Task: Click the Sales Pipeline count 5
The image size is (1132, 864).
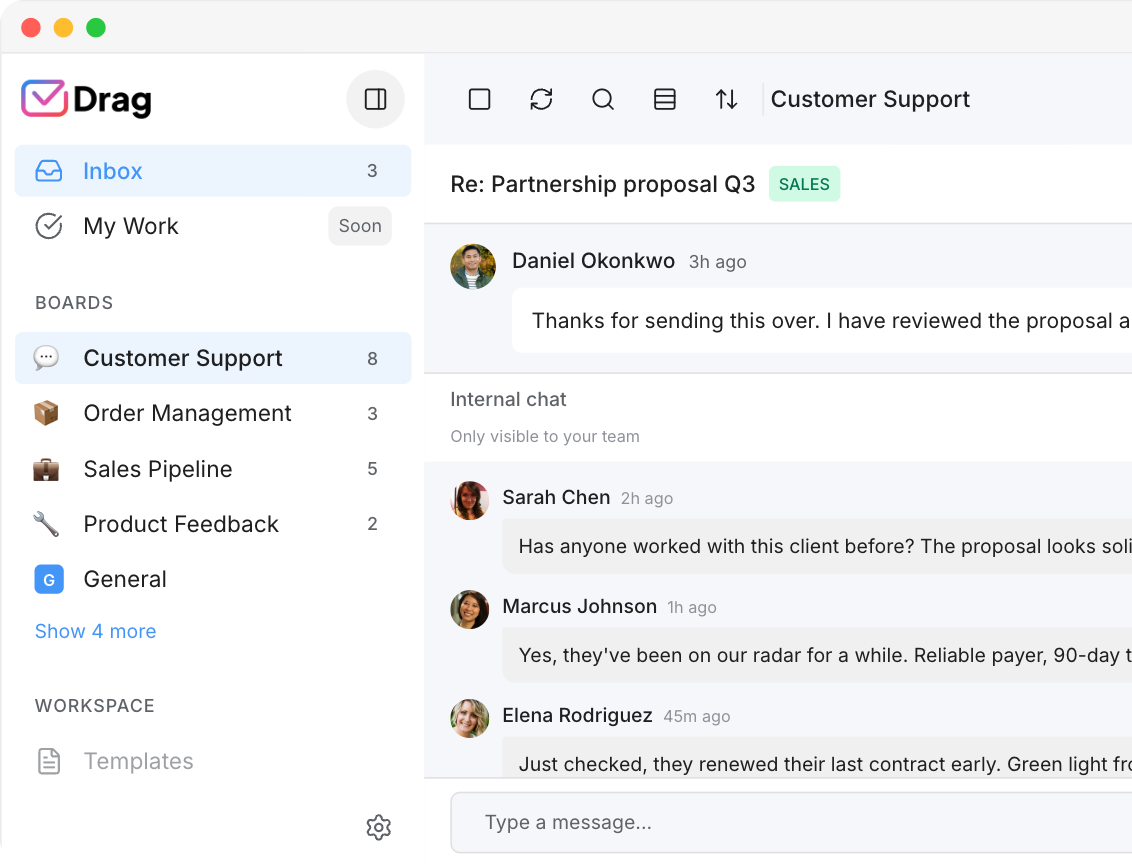Action: (x=372, y=468)
